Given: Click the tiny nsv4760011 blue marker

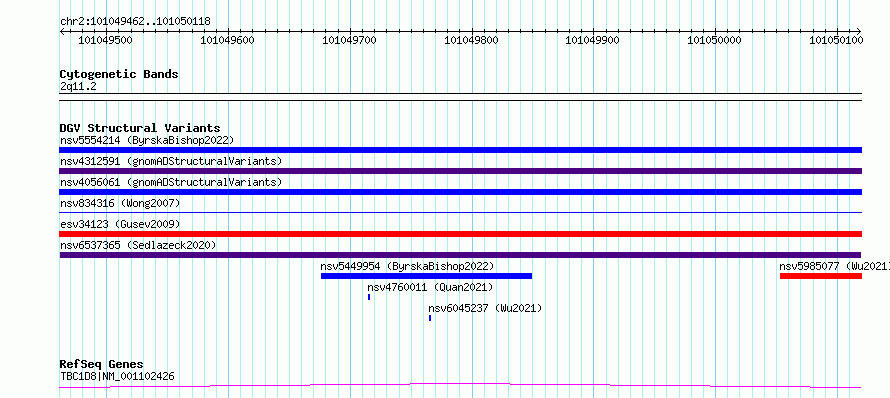Looking at the screenshot, I should 369,297.
